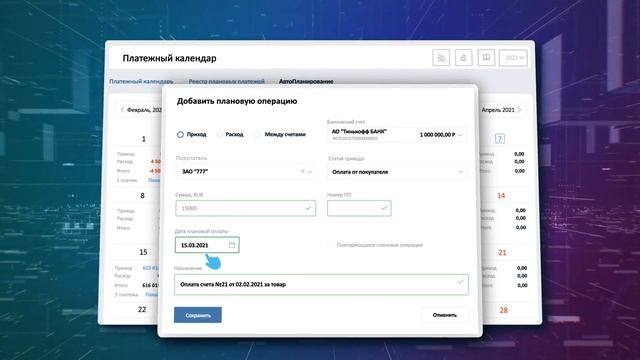The width and height of the screenshot is (640, 360).
Task: Select day 15 in the background calendar
Action: (x=143, y=252)
